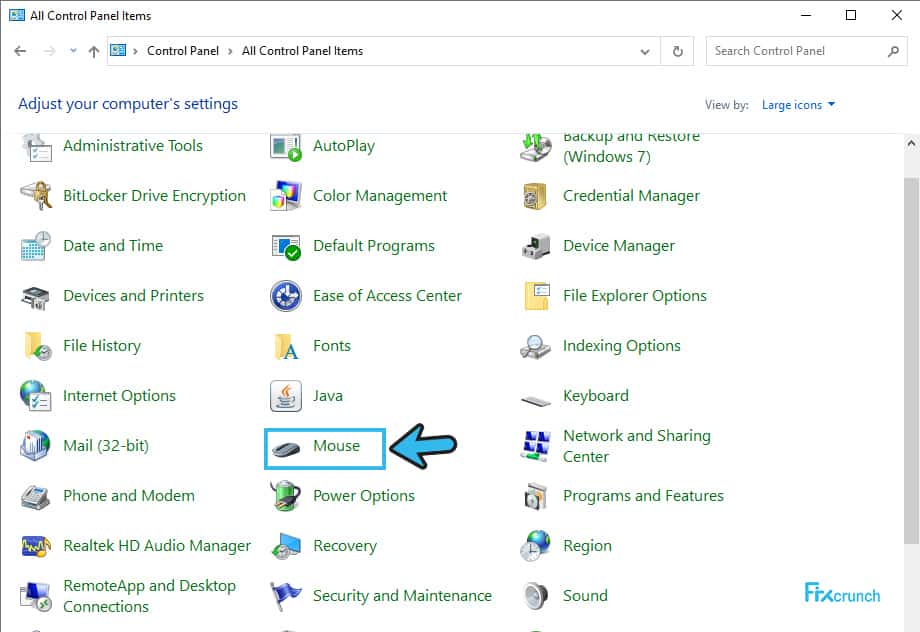The height and width of the screenshot is (632, 920).
Task: Open Recovery text link
Action: [x=345, y=546]
